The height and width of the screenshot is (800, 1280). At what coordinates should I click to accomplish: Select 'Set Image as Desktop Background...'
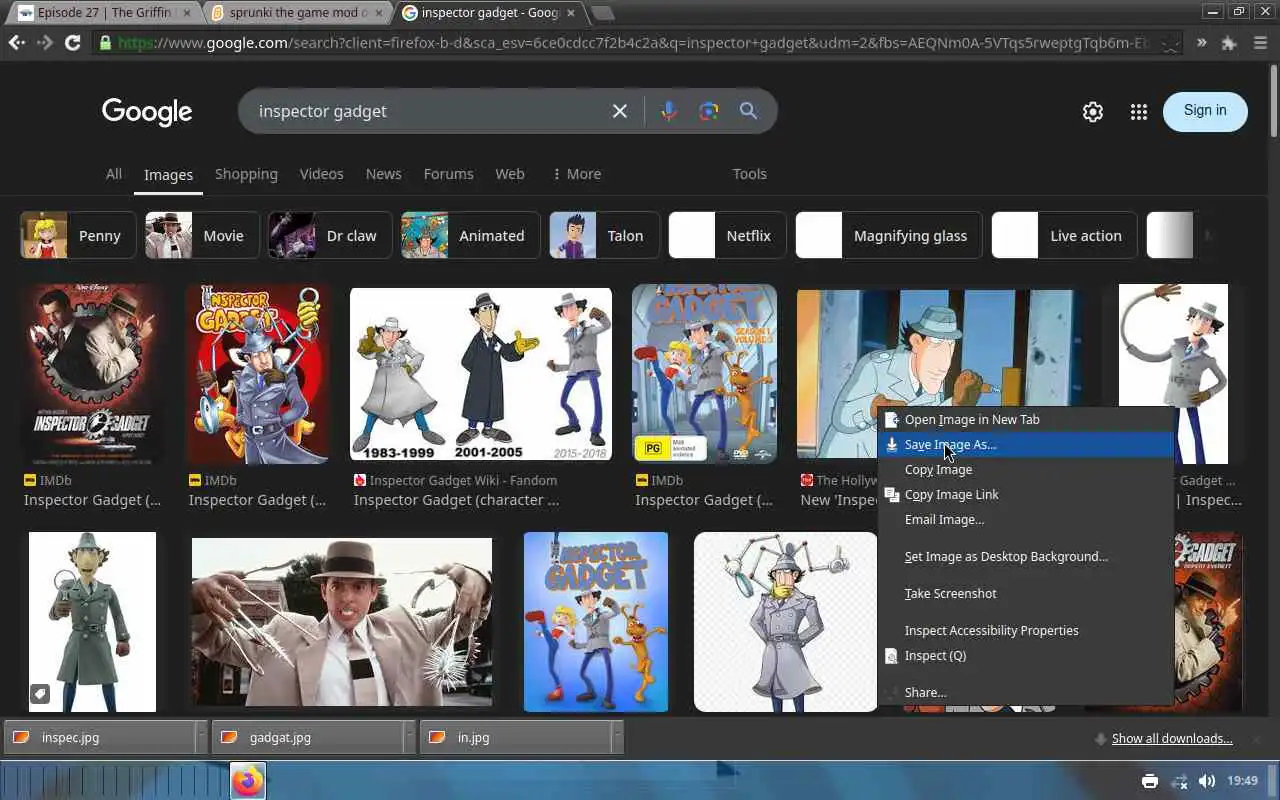[1026, 557]
